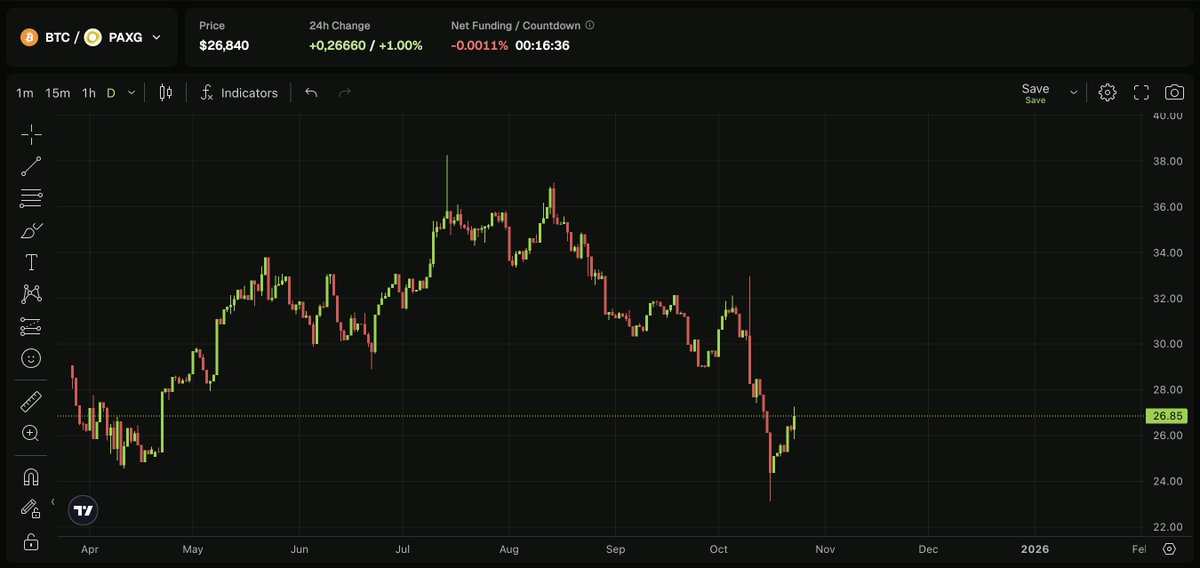Switch chart to 15m timeframe
The width and height of the screenshot is (1200, 568).
(58, 93)
